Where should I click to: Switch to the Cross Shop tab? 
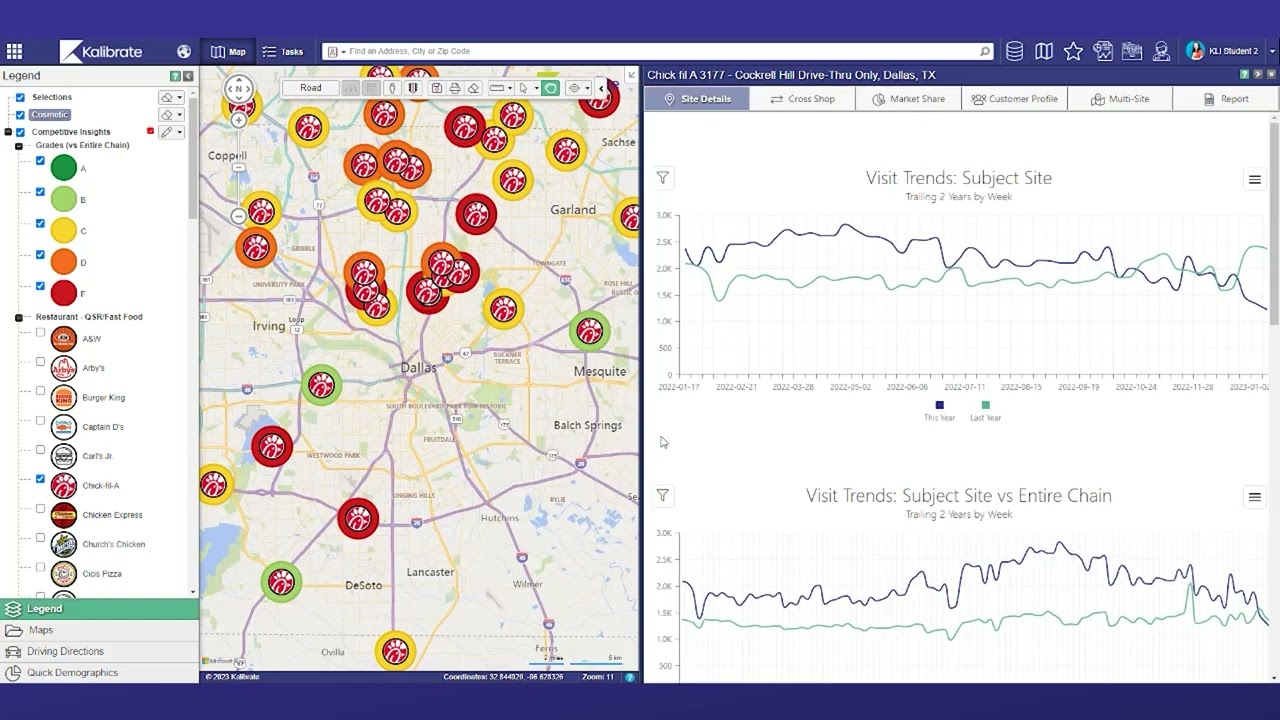[802, 99]
